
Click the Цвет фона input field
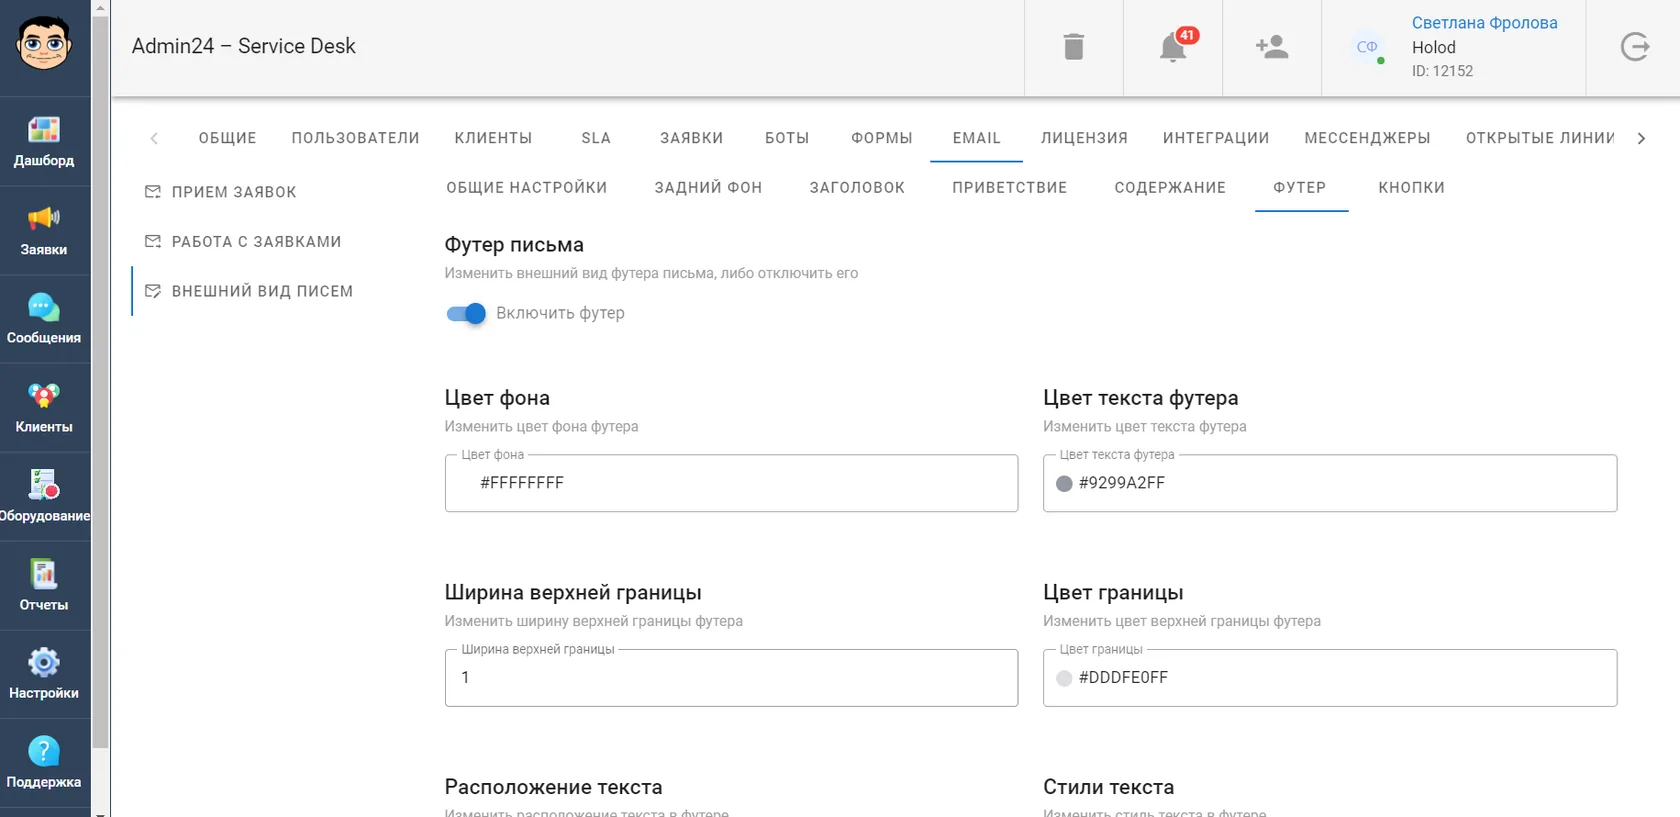(x=731, y=483)
